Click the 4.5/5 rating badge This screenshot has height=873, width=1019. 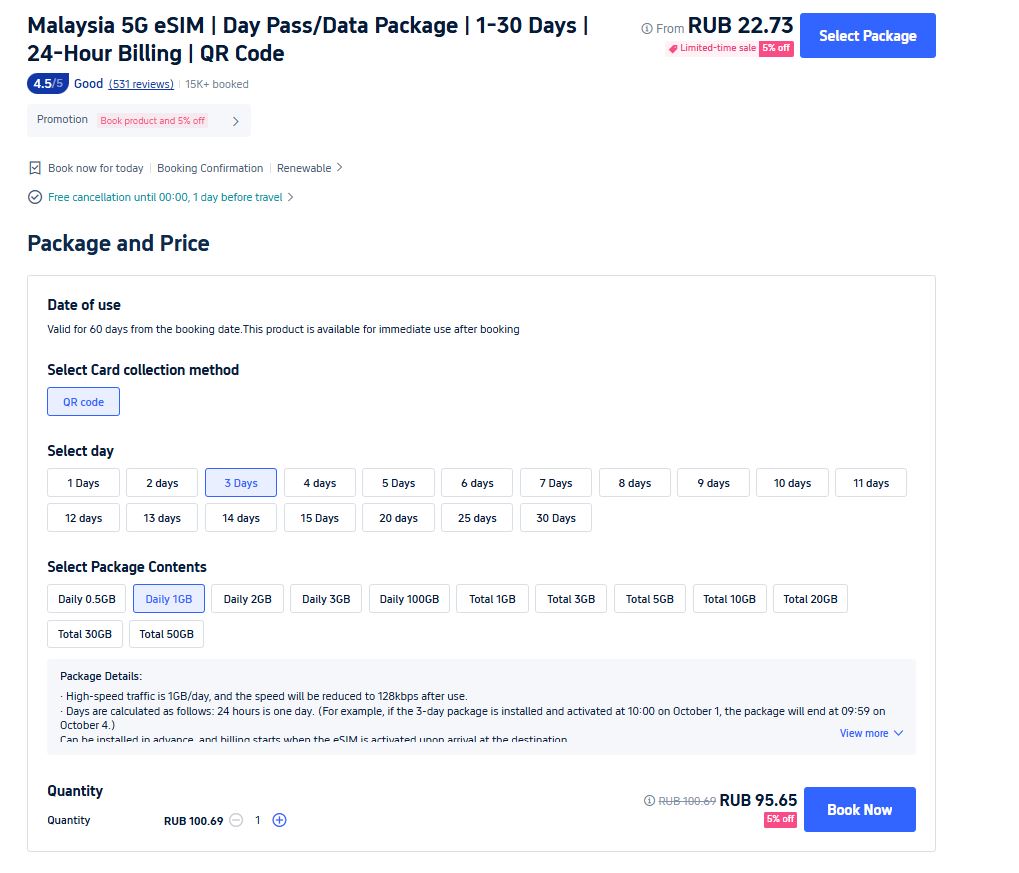click(48, 84)
